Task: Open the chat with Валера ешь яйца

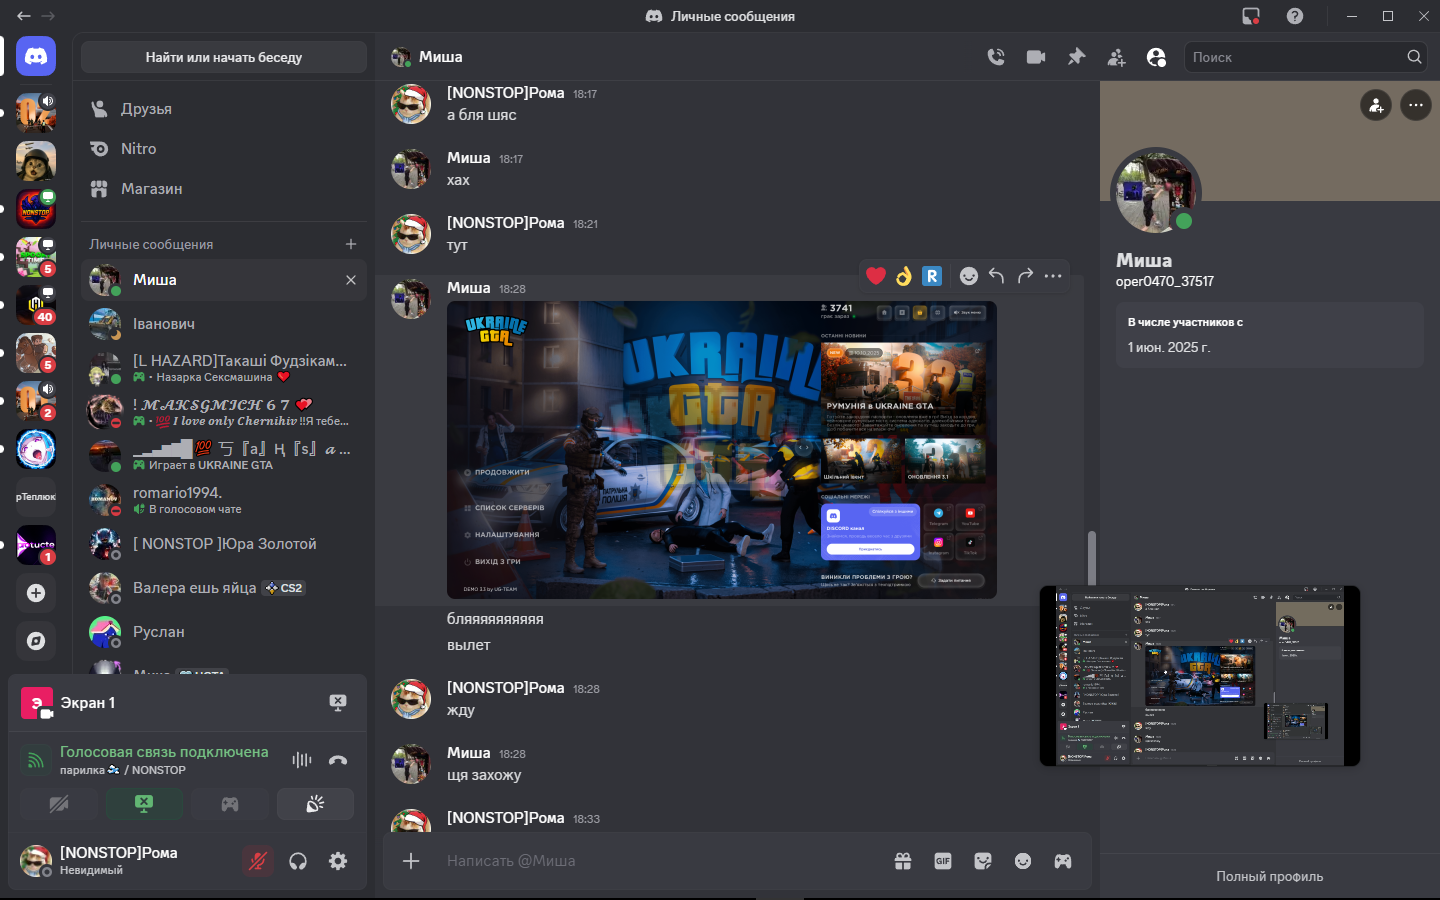Action: pyautogui.click(x=224, y=588)
